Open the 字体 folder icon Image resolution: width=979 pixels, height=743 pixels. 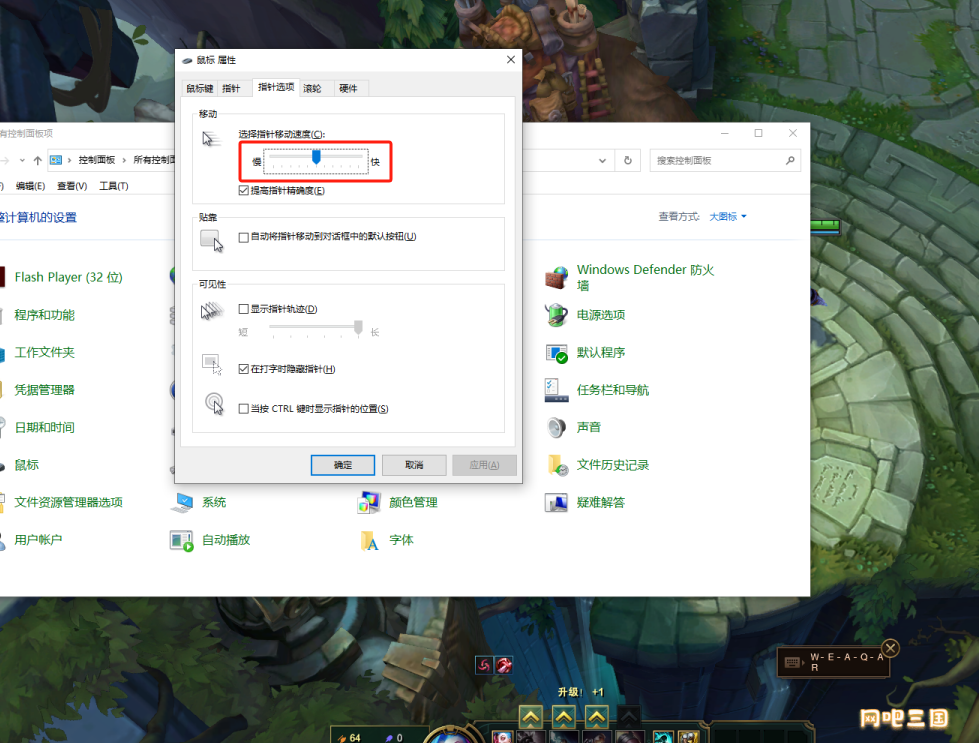coord(369,540)
